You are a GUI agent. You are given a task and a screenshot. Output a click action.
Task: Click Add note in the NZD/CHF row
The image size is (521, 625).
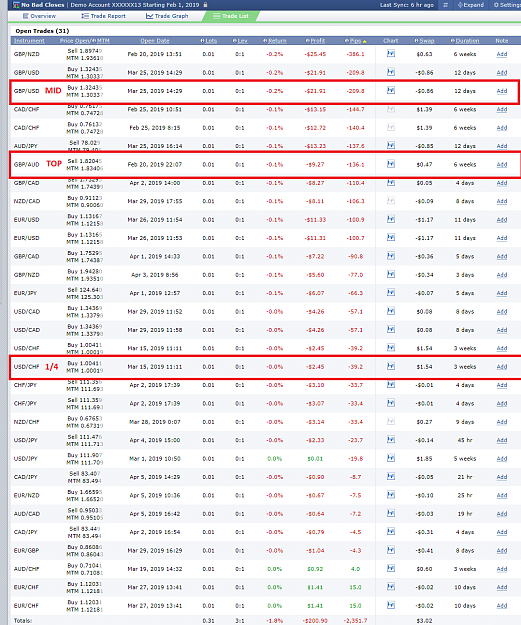coord(502,422)
